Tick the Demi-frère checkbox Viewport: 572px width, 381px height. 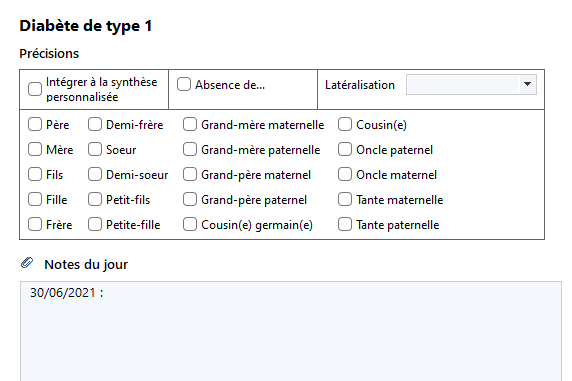95,124
